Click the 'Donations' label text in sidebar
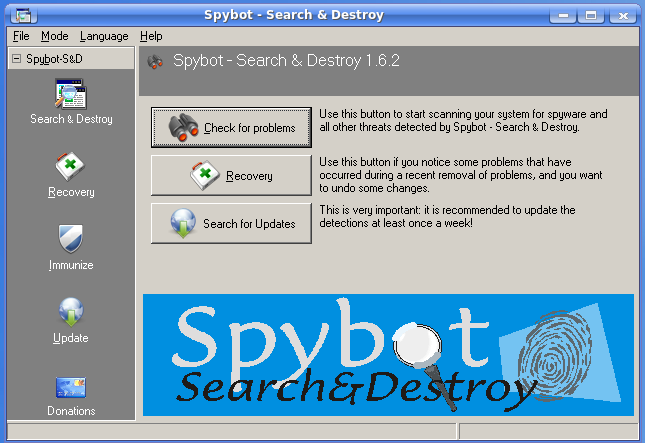This screenshot has height=443, width=645. tap(71, 411)
